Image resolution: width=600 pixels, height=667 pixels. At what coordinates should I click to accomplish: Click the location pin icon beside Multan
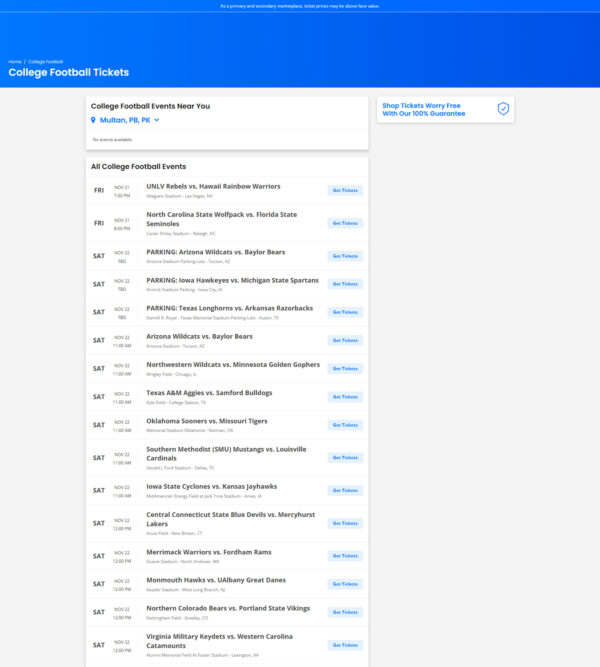(x=93, y=120)
